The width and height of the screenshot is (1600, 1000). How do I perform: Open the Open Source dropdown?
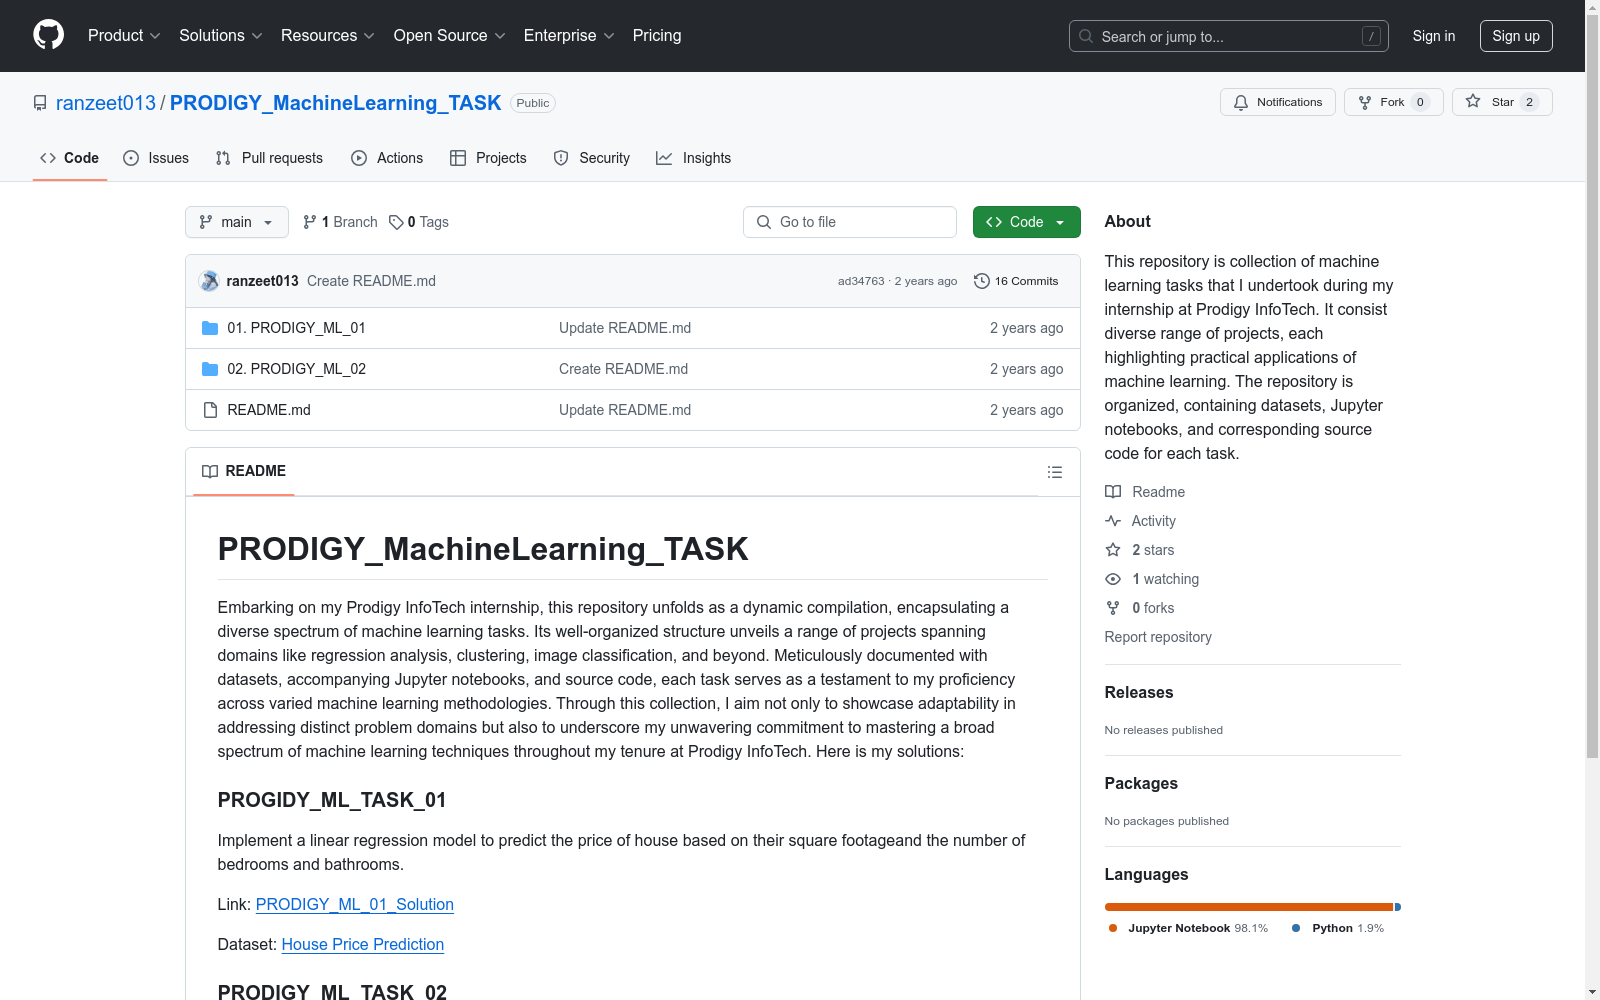pyautogui.click(x=449, y=35)
